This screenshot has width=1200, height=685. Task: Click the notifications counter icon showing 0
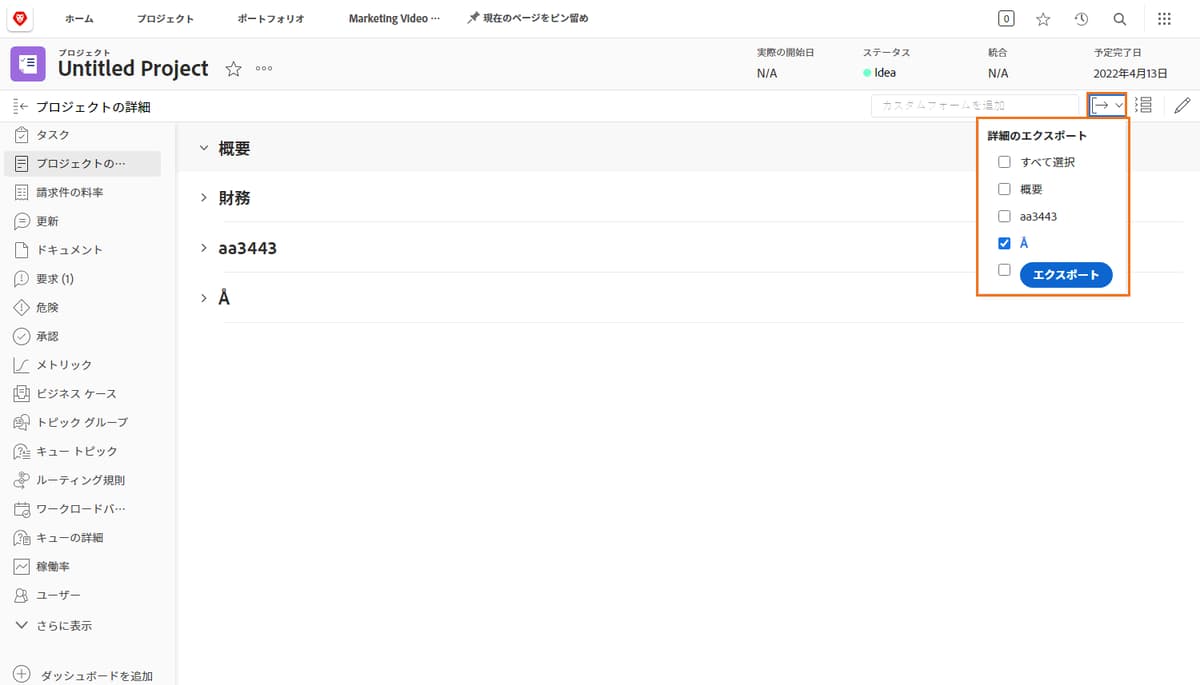1005,18
